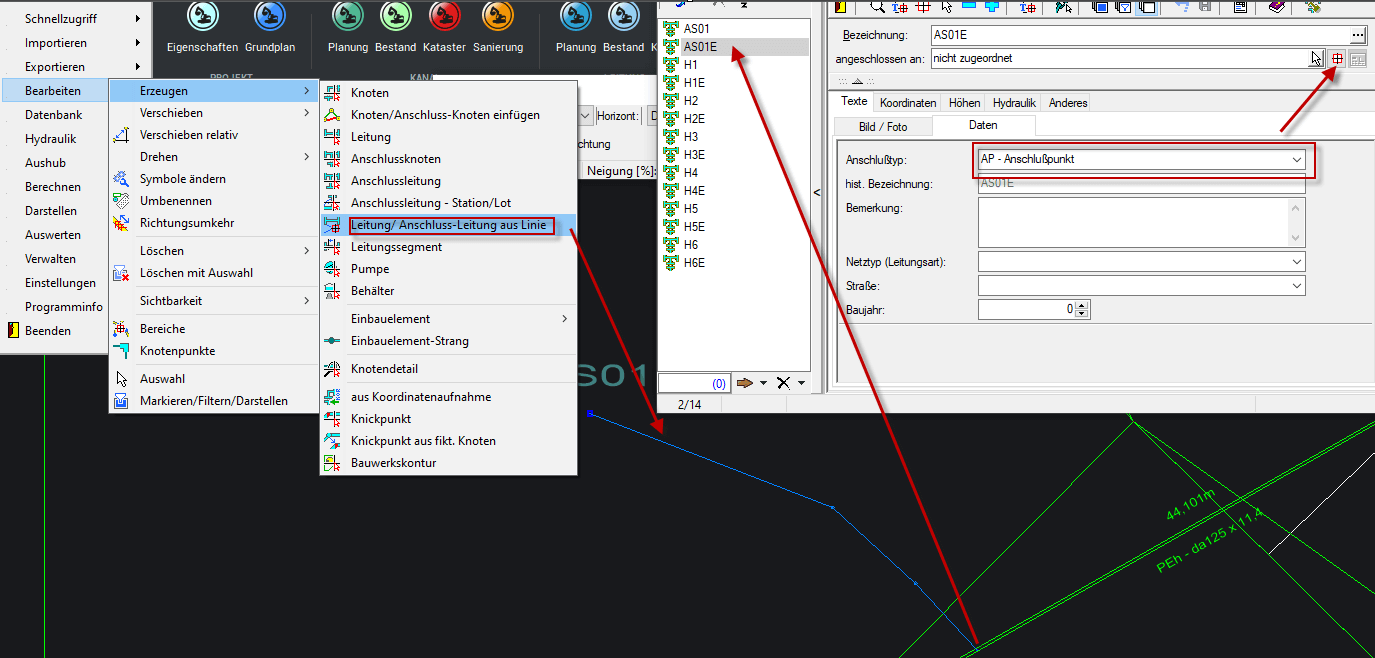Click the green Bestand icon next to Kataster
Screen dimensions: 1375x658
396,17
